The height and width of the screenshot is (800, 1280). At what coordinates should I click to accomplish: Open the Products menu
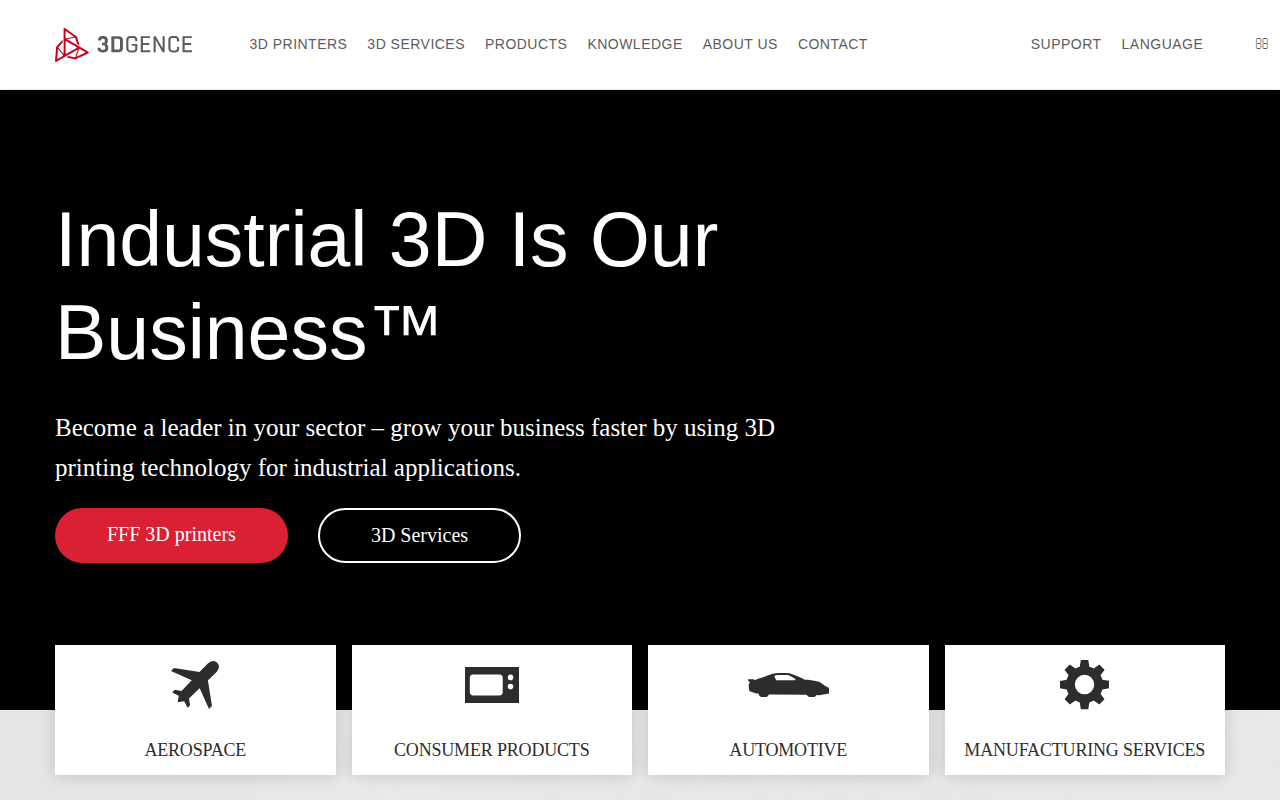click(x=526, y=44)
